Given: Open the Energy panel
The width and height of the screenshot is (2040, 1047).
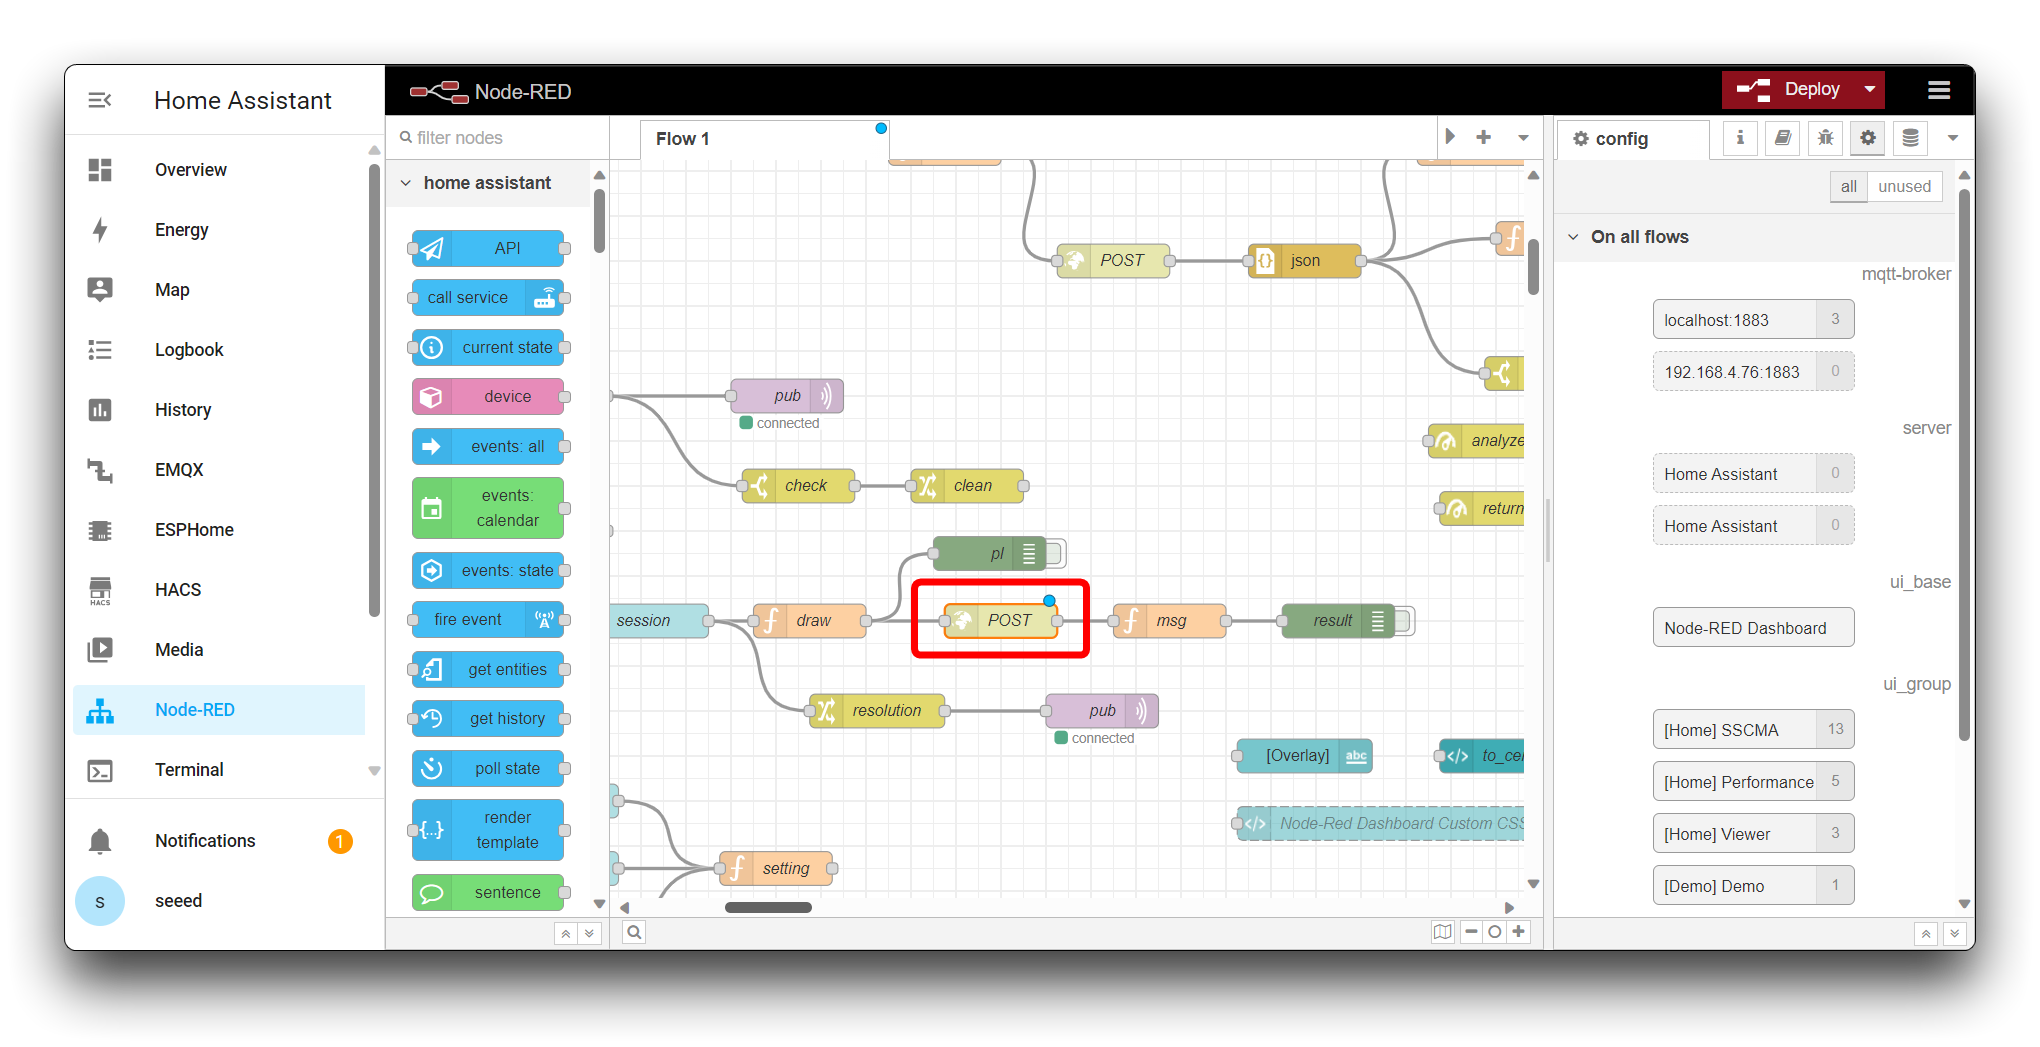Looking at the screenshot, I should (x=181, y=230).
